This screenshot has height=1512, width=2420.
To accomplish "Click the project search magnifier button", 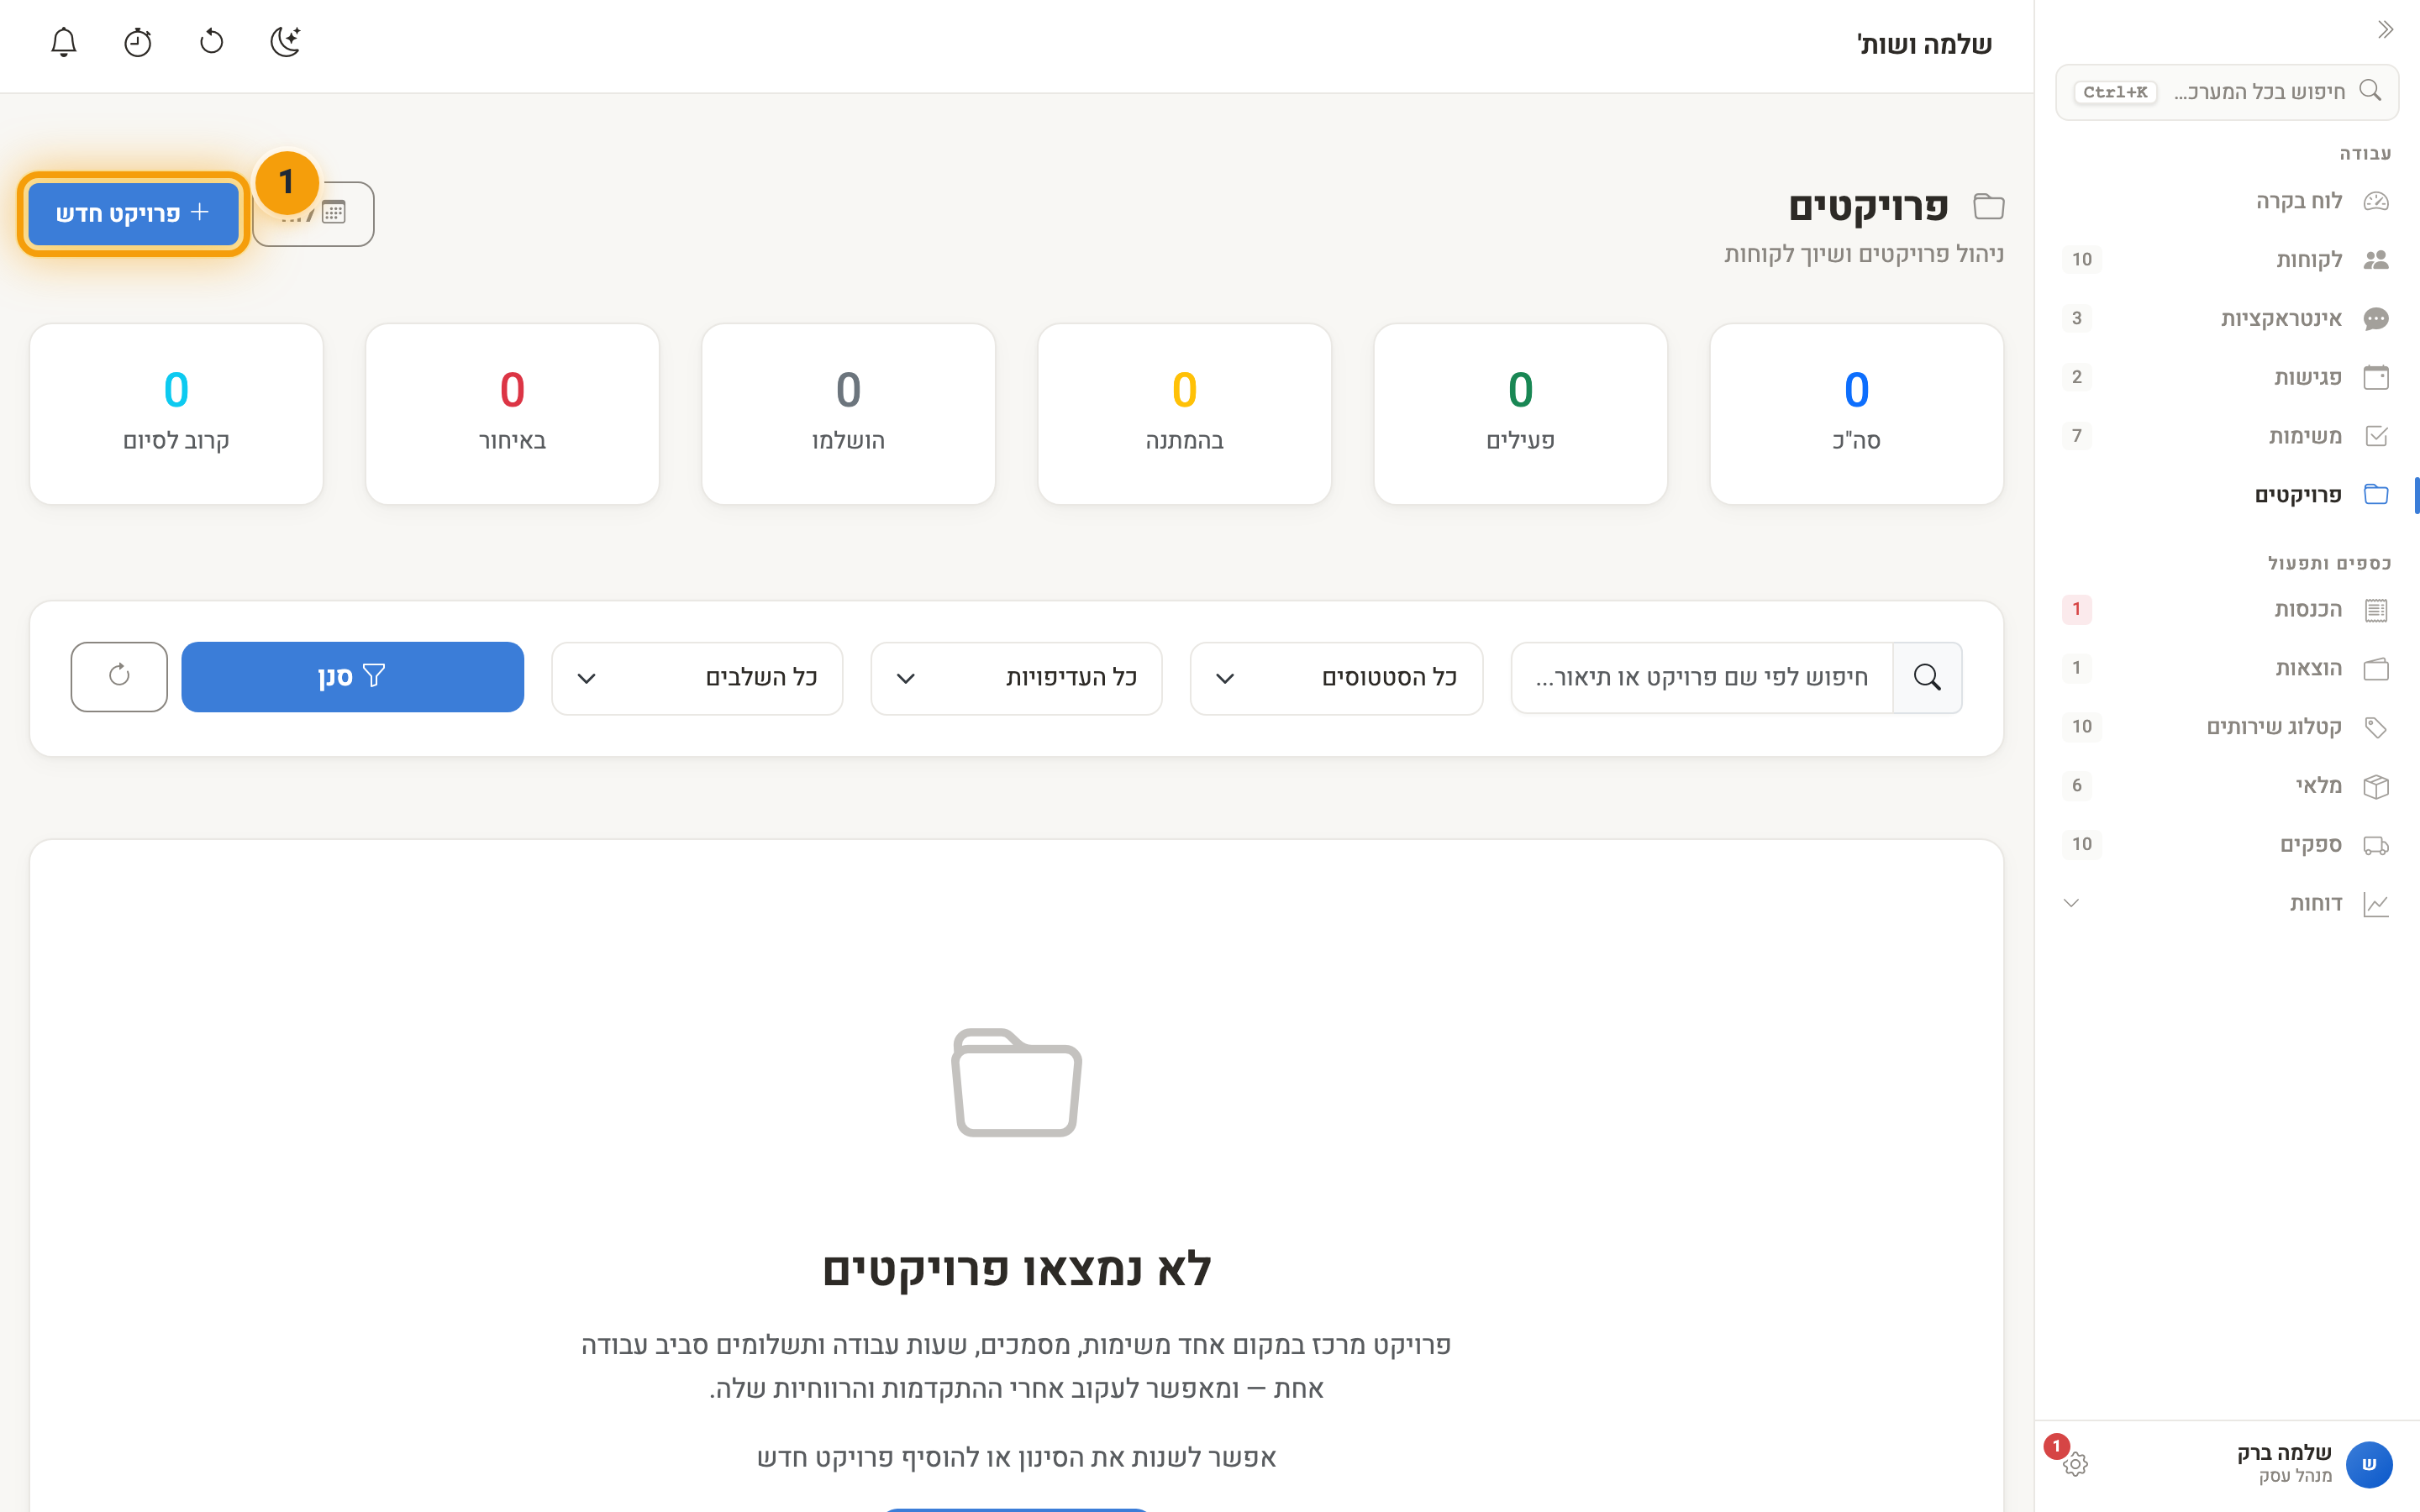I will (x=1927, y=677).
